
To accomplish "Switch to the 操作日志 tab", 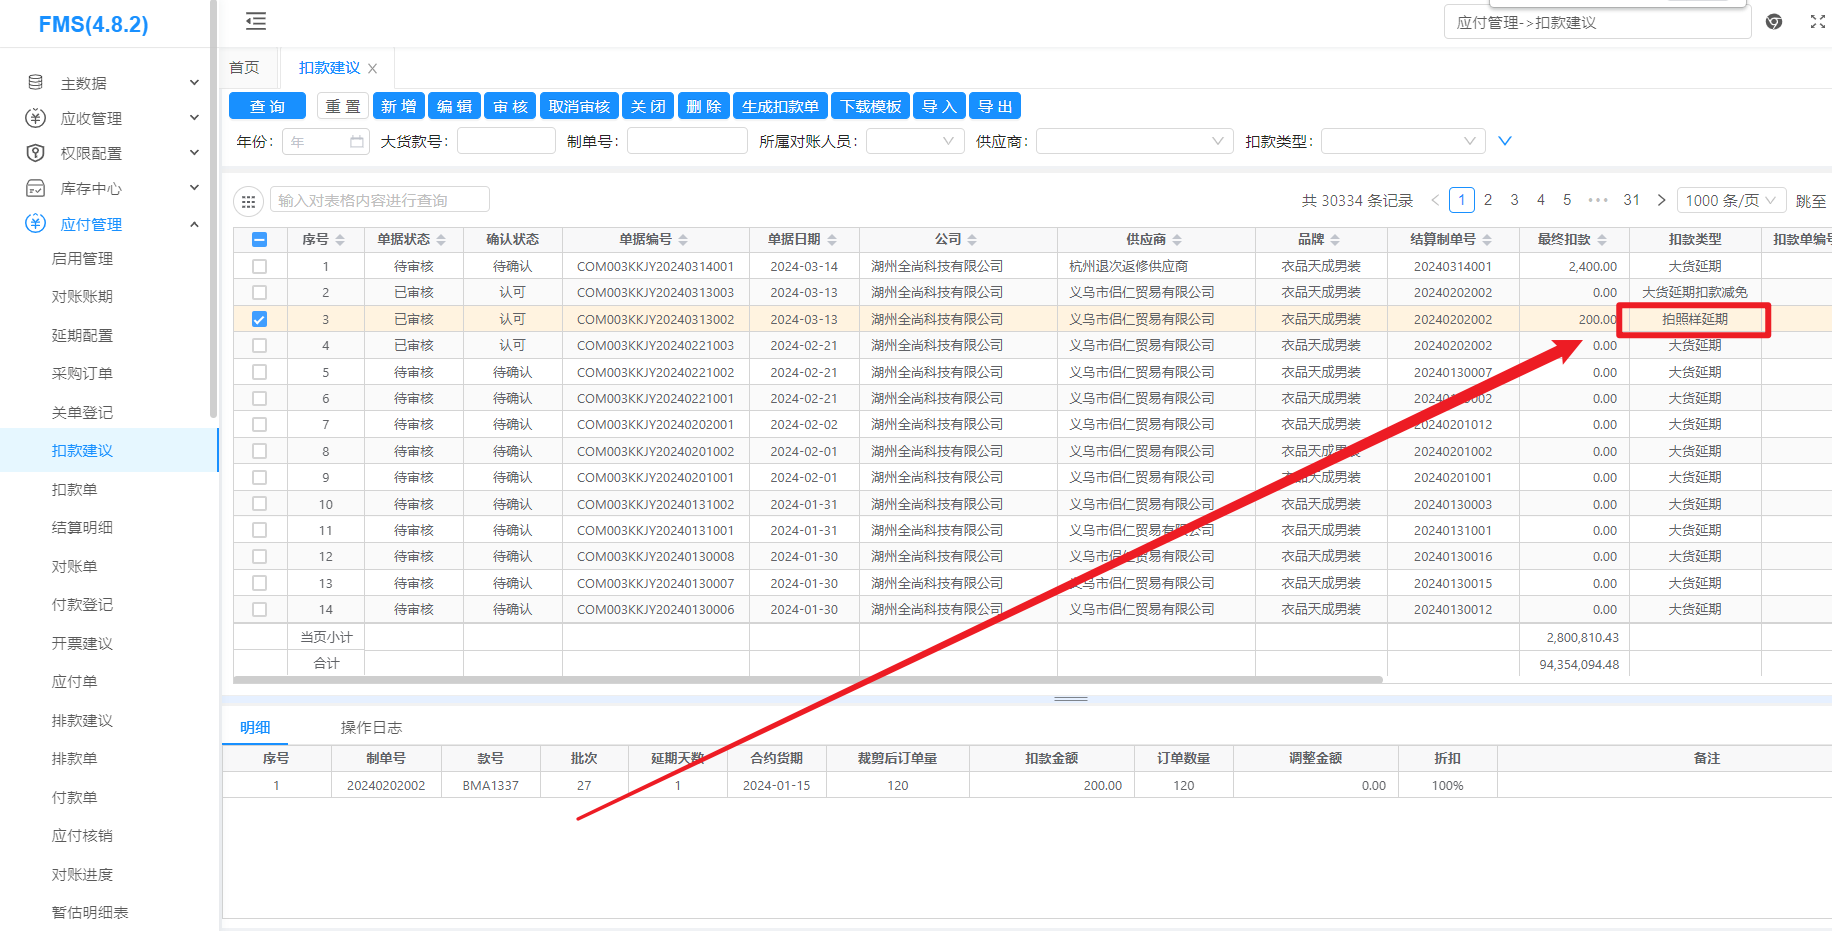I will (371, 728).
